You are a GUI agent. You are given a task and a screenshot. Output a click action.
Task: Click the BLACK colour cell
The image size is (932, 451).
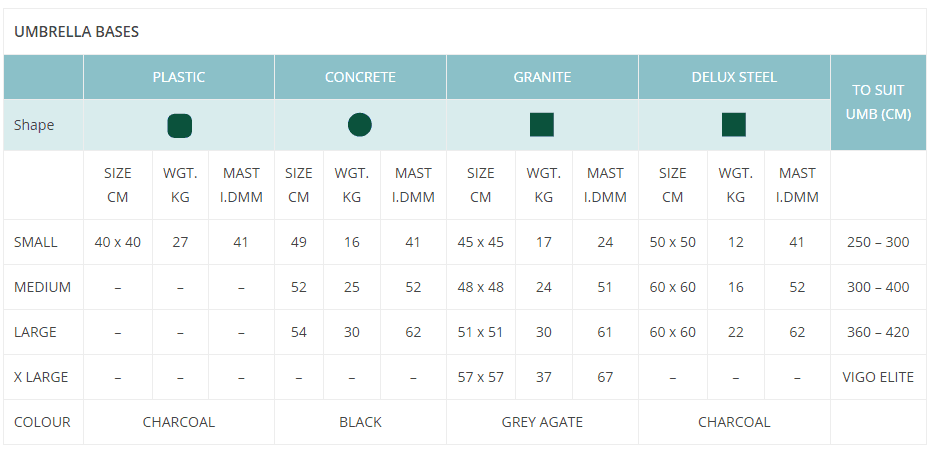click(360, 422)
